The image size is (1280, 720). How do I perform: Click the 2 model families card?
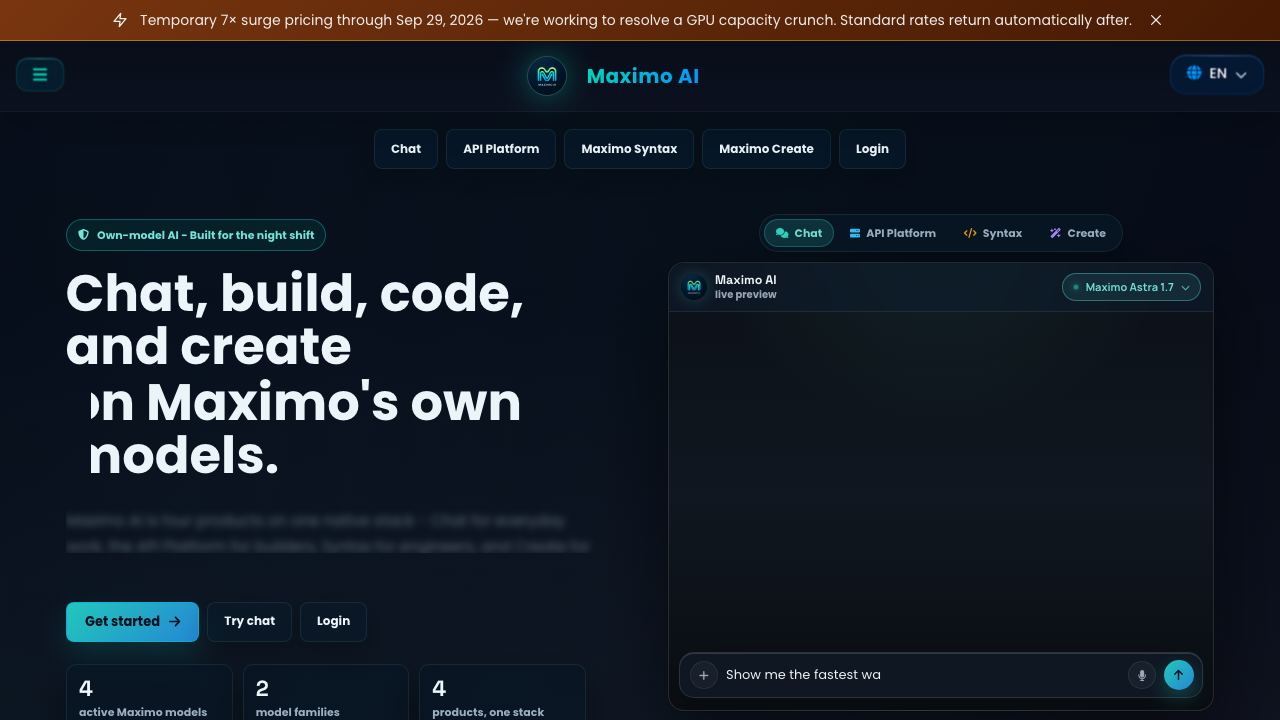[326, 693]
